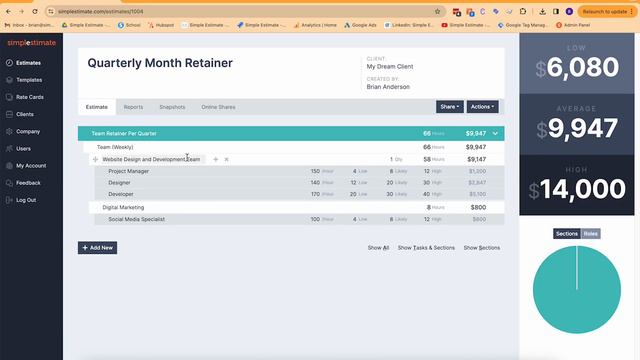
Task: Switch to the Reports tab
Action: click(x=133, y=107)
